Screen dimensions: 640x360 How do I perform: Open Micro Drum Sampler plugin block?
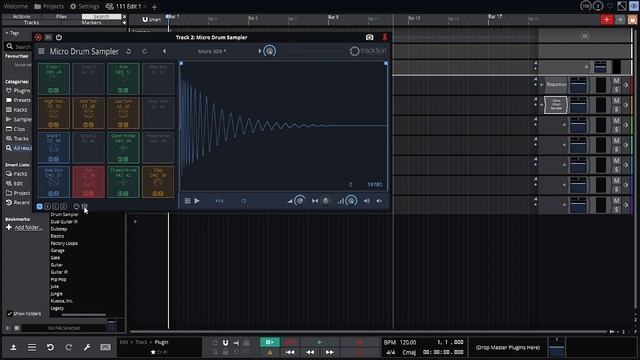click(556, 105)
